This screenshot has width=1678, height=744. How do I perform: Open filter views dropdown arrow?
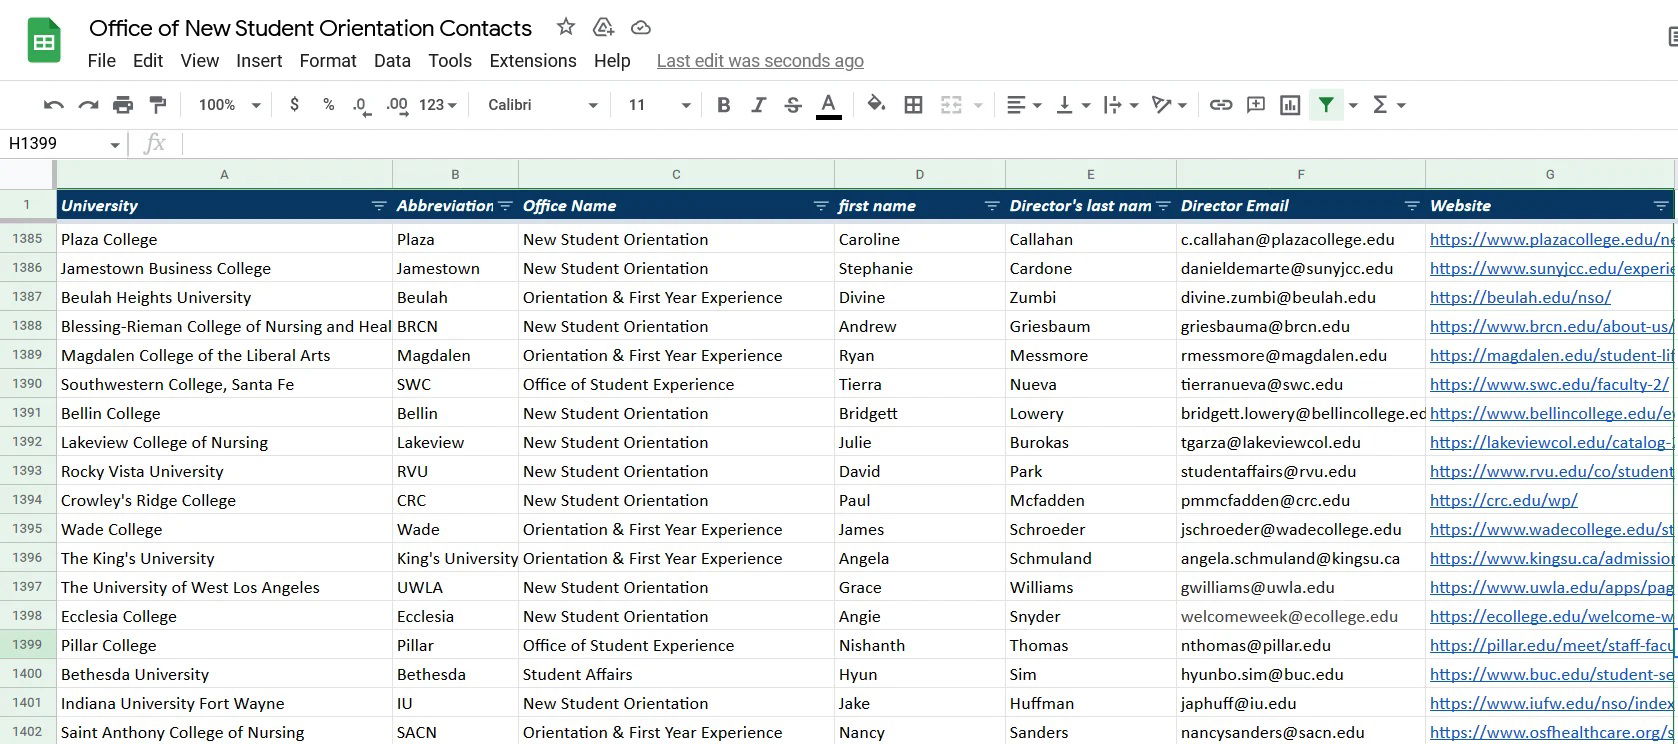(x=1353, y=105)
